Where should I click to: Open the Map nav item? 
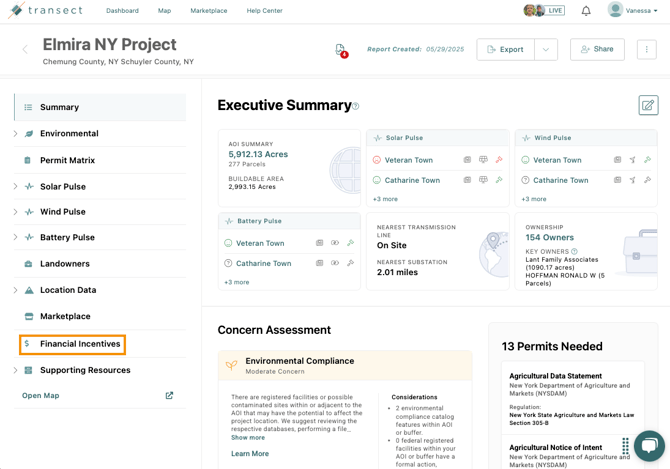pos(165,11)
